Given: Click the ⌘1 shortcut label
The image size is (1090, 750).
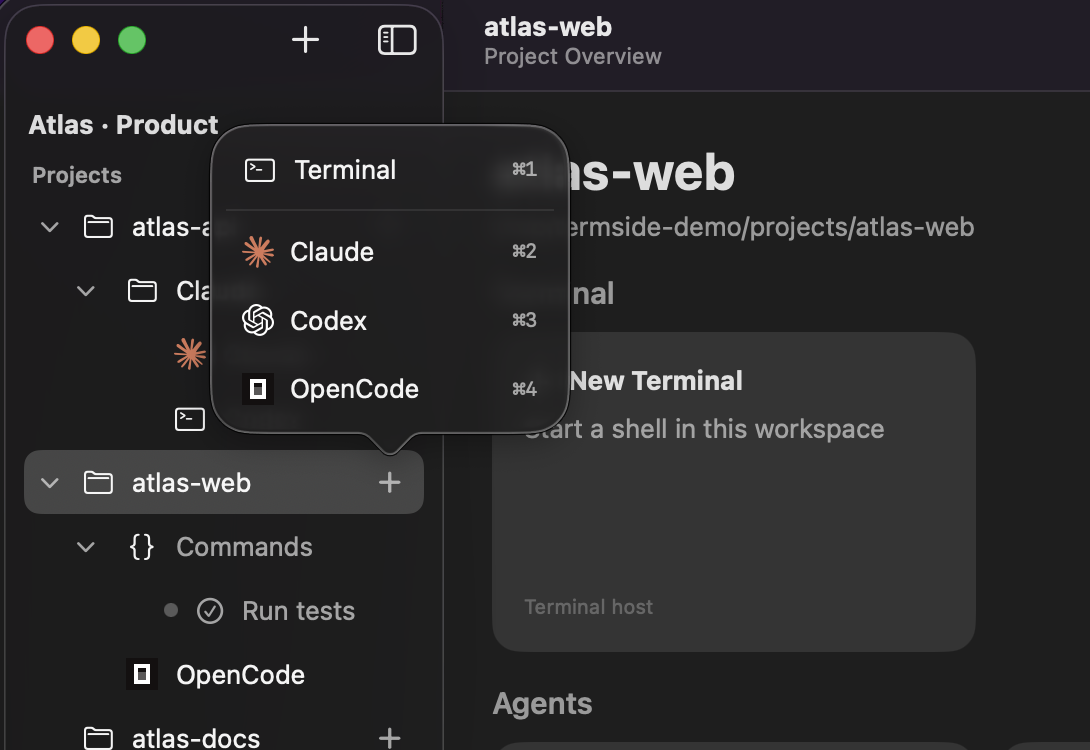Looking at the screenshot, I should point(524,169).
